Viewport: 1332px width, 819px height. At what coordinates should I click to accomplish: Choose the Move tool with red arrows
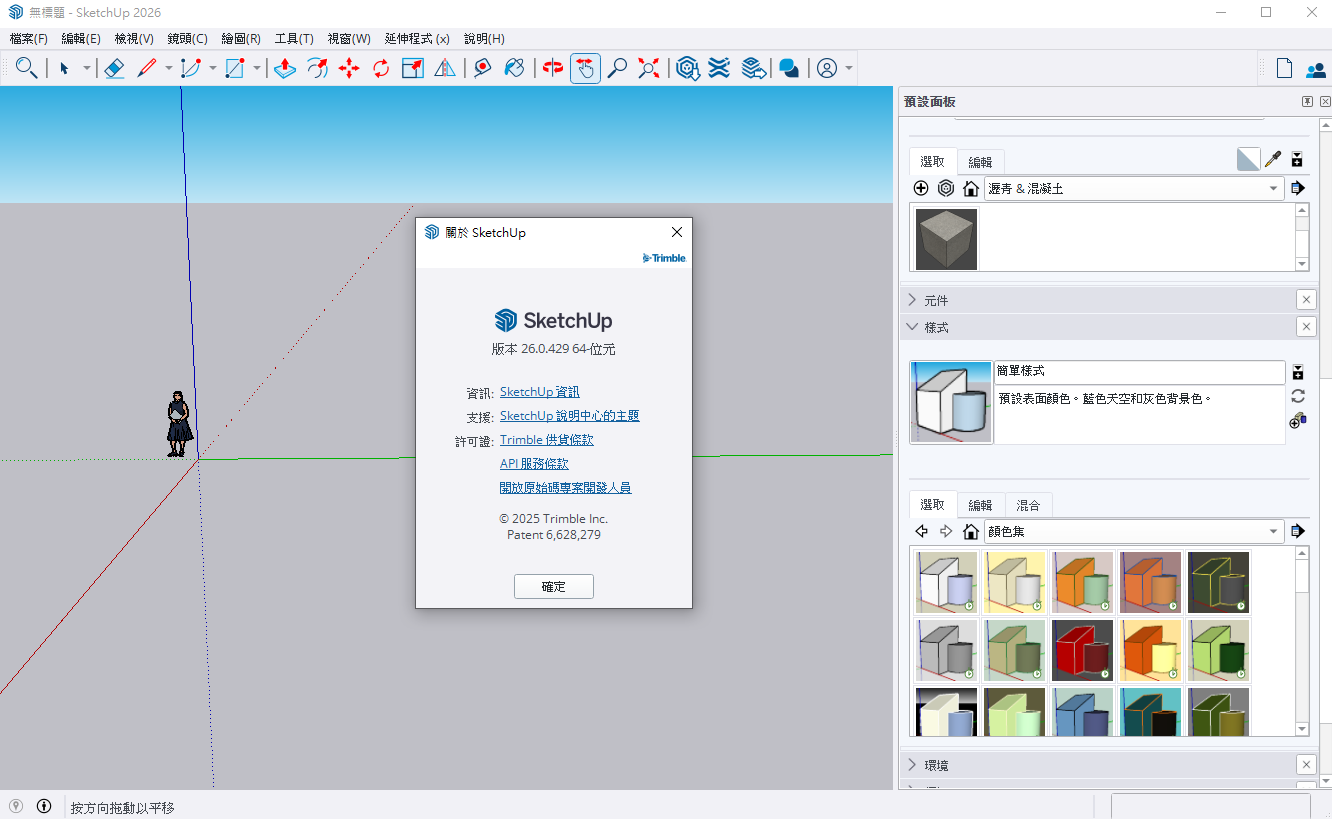pyautogui.click(x=349, y=68)
